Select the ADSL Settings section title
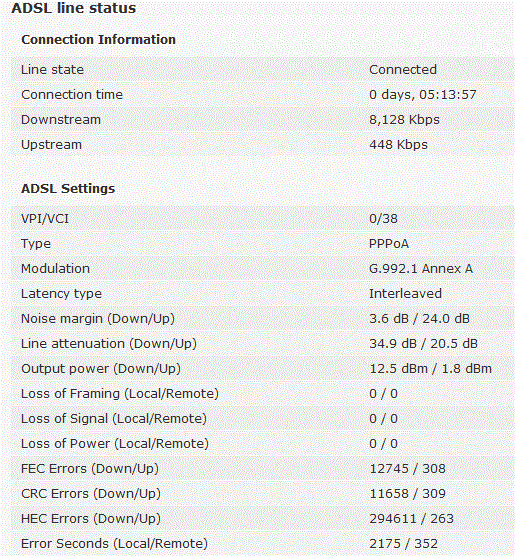This screenshot has width=515, height=556. coord(68,188)
